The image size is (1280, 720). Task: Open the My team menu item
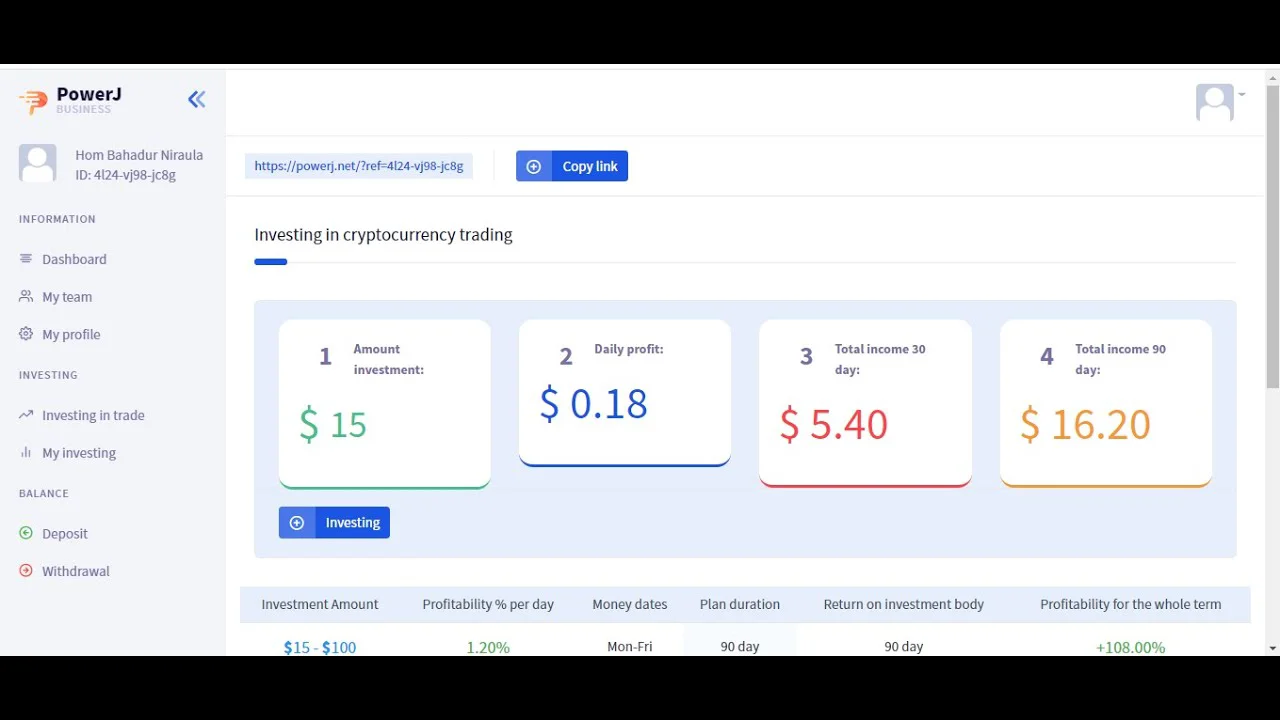coord(67,297)
